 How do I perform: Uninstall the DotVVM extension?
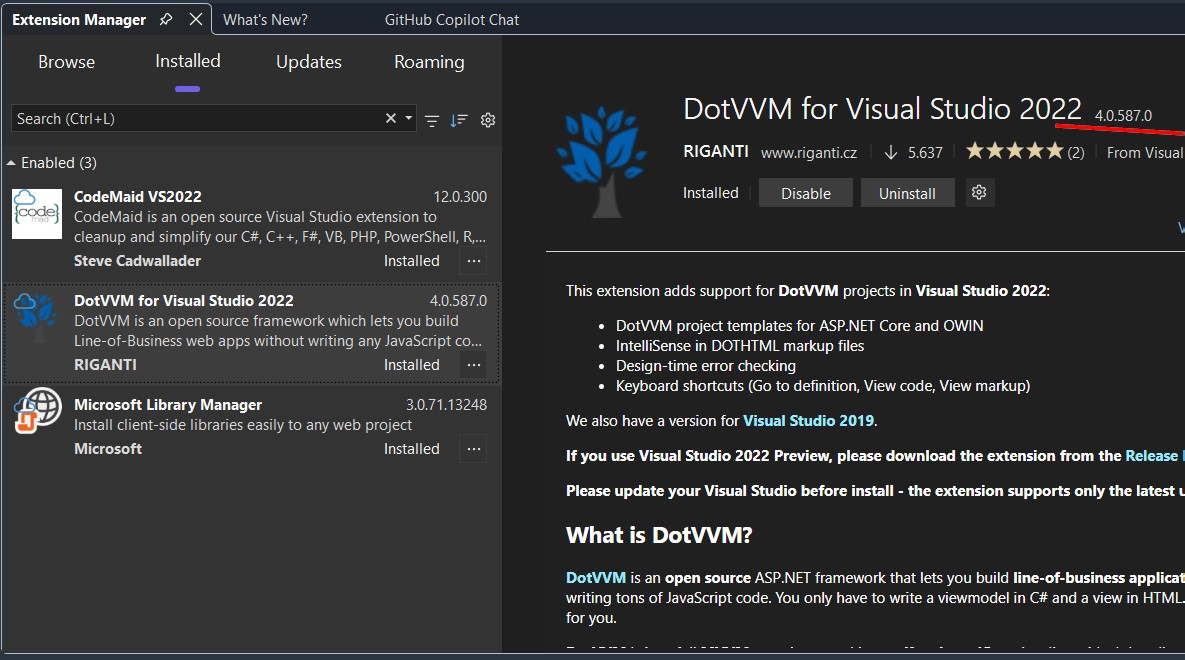coord(907,193)
